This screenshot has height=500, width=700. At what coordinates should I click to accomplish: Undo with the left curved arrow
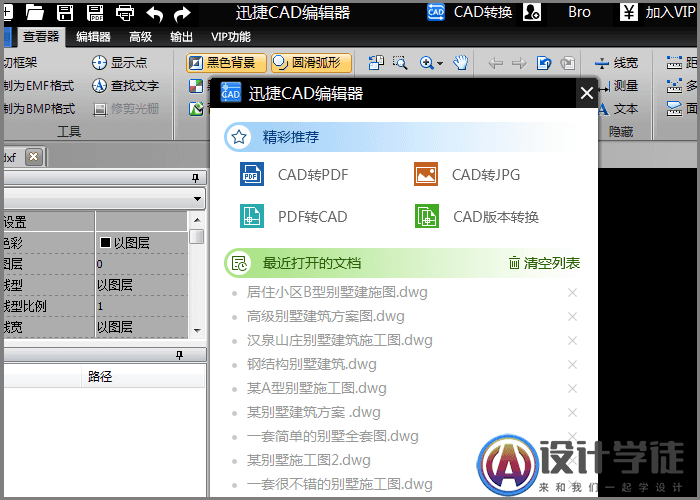pos(154,14)
